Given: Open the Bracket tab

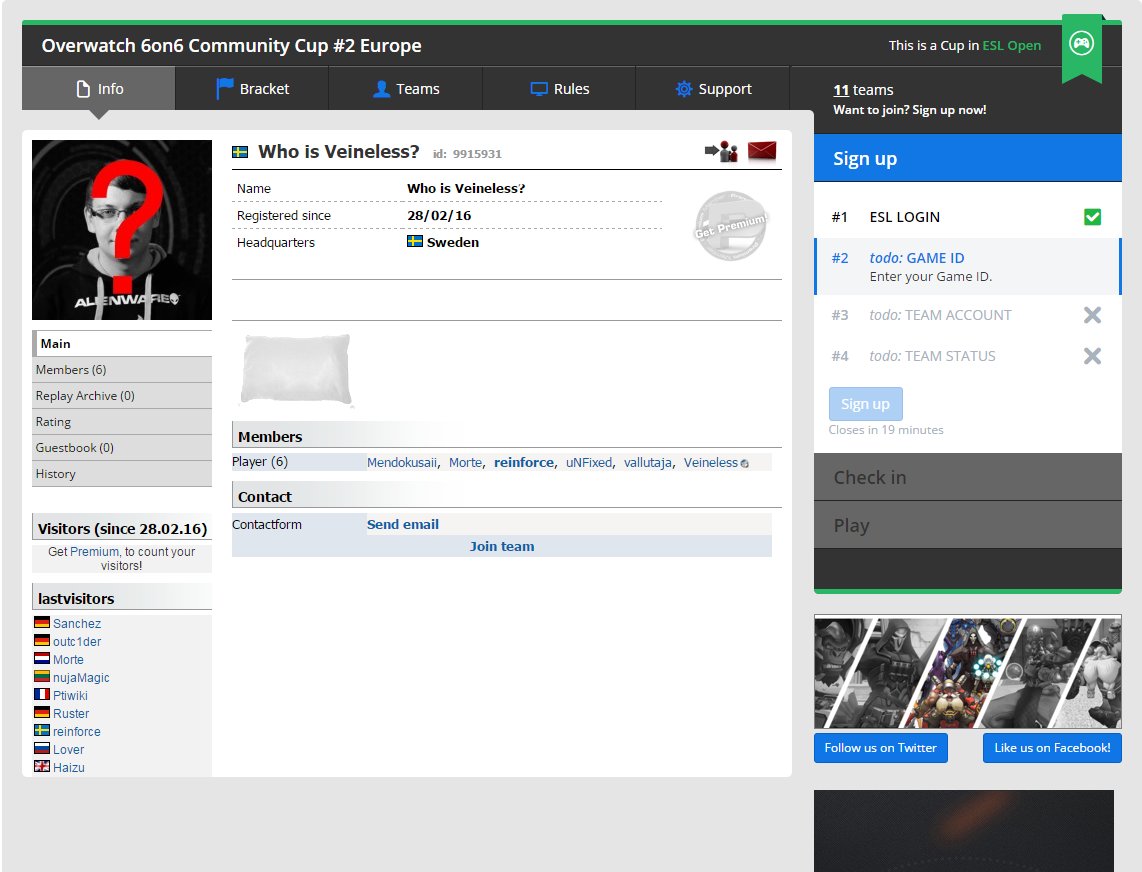Looking at the screenshot, I should click(252, 88).
